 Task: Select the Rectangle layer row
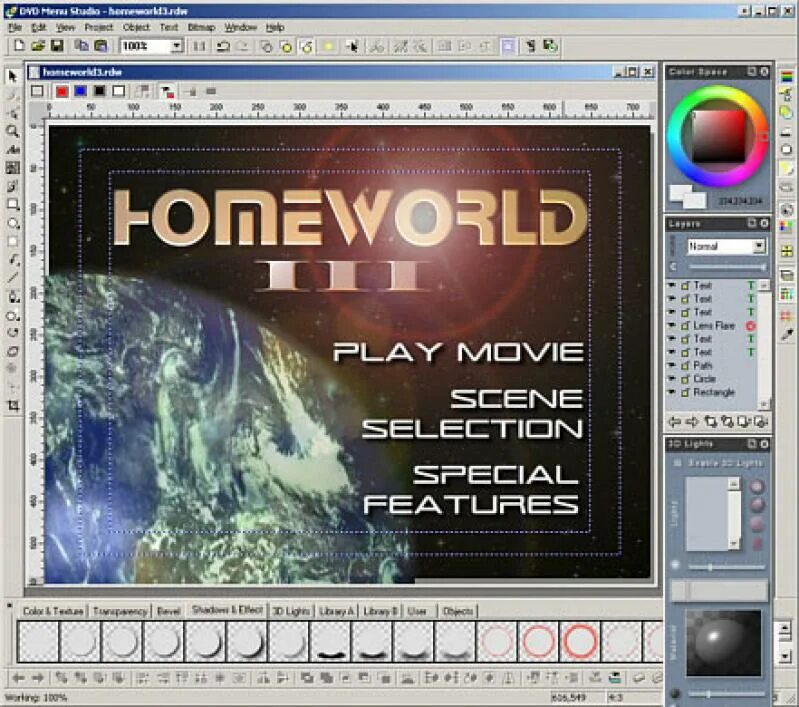[x=713, y=392]
